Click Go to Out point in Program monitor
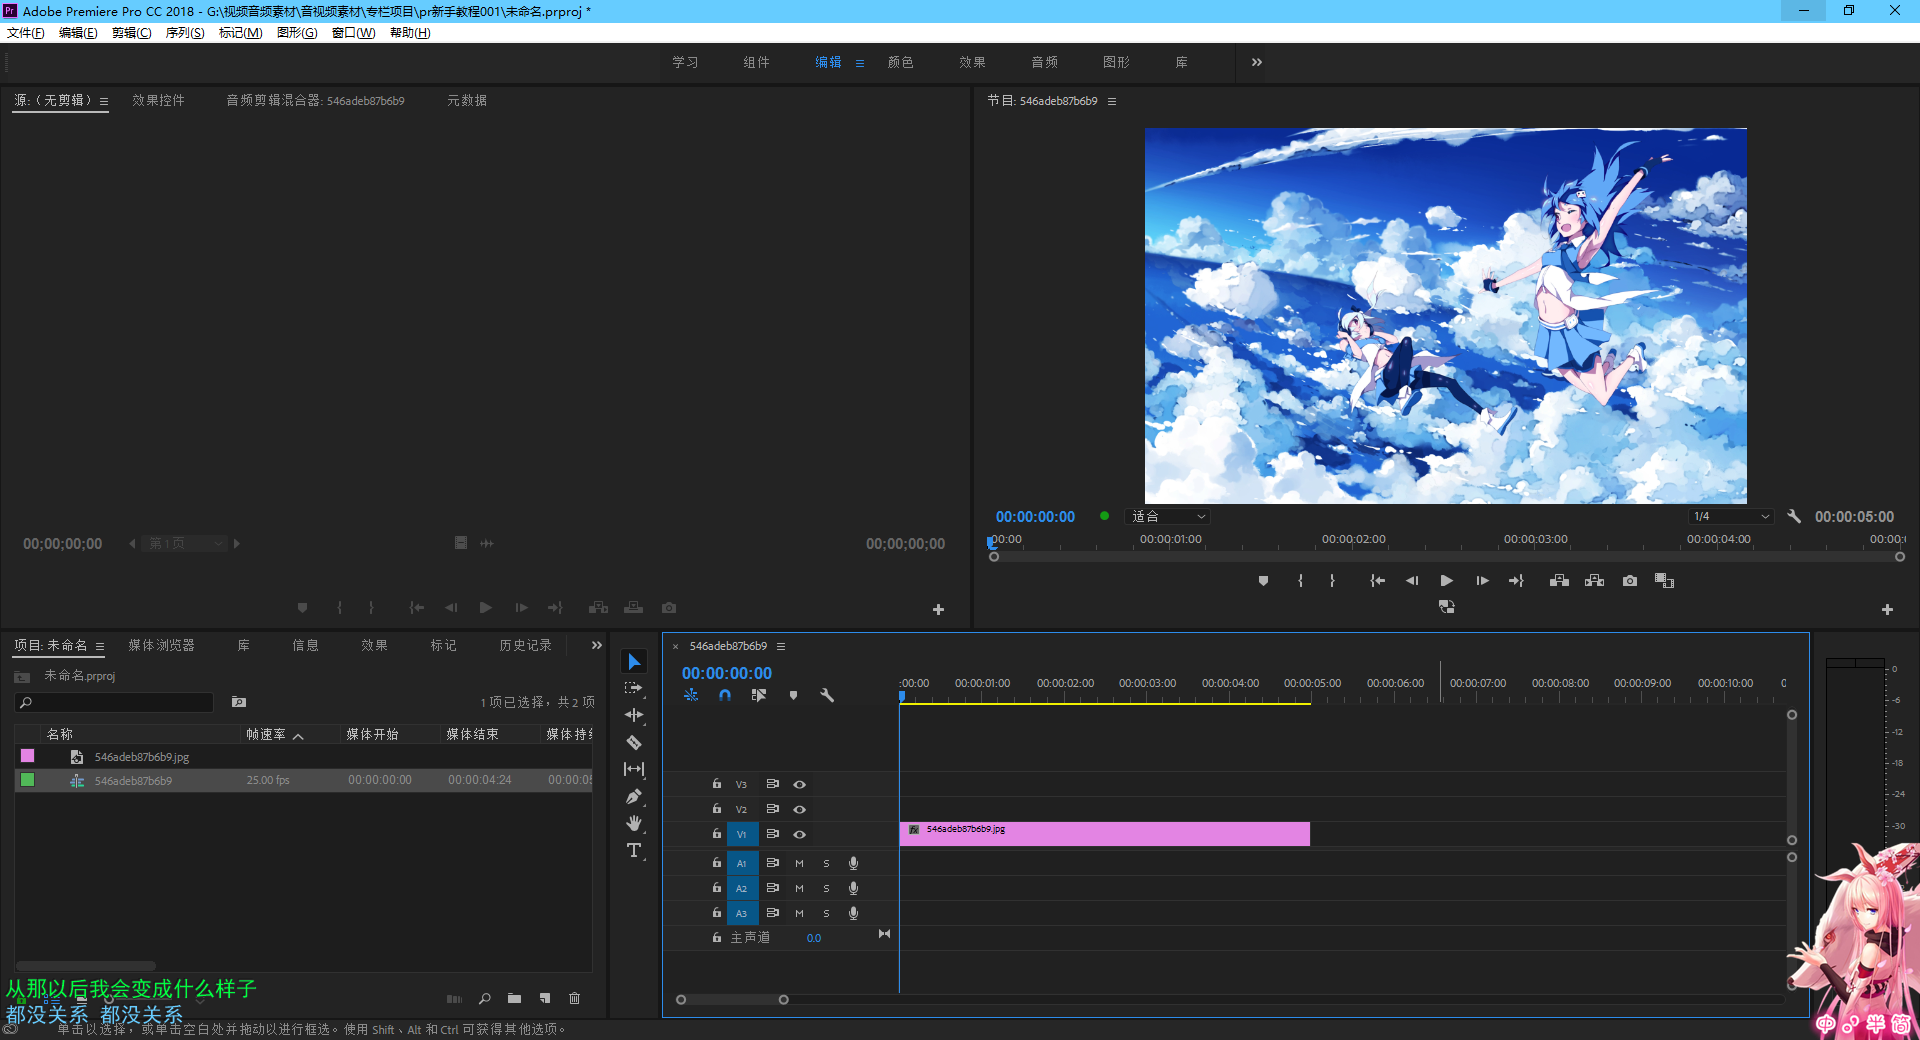 point(1516,581)
